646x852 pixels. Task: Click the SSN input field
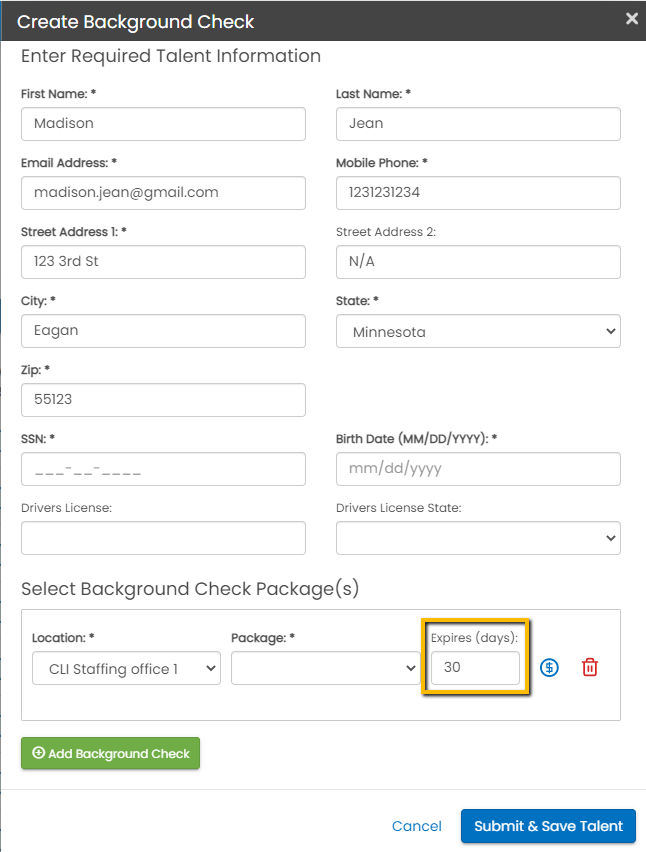(163, 469)
